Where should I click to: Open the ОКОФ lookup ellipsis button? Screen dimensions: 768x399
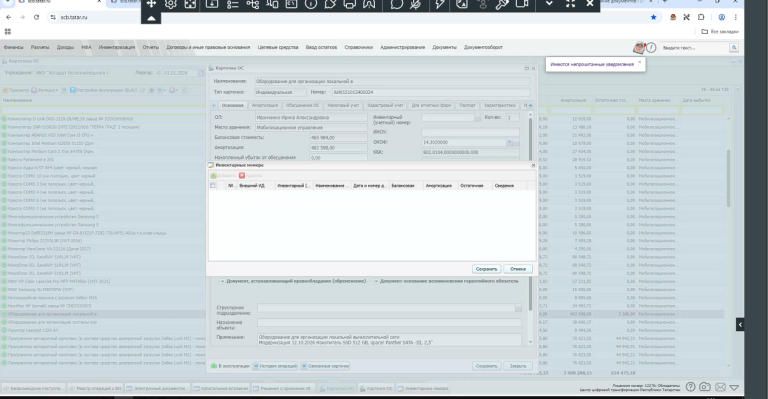(516, 142)
